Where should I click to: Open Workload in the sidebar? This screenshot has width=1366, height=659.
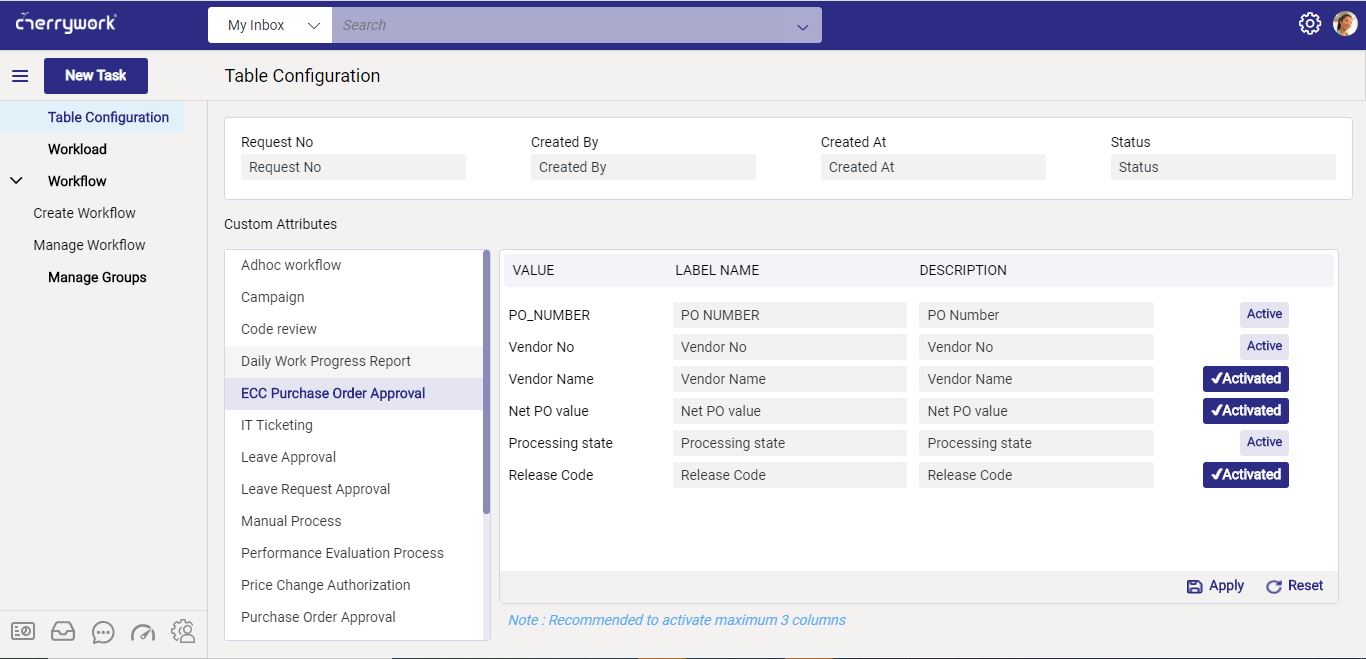click(77, 149)
